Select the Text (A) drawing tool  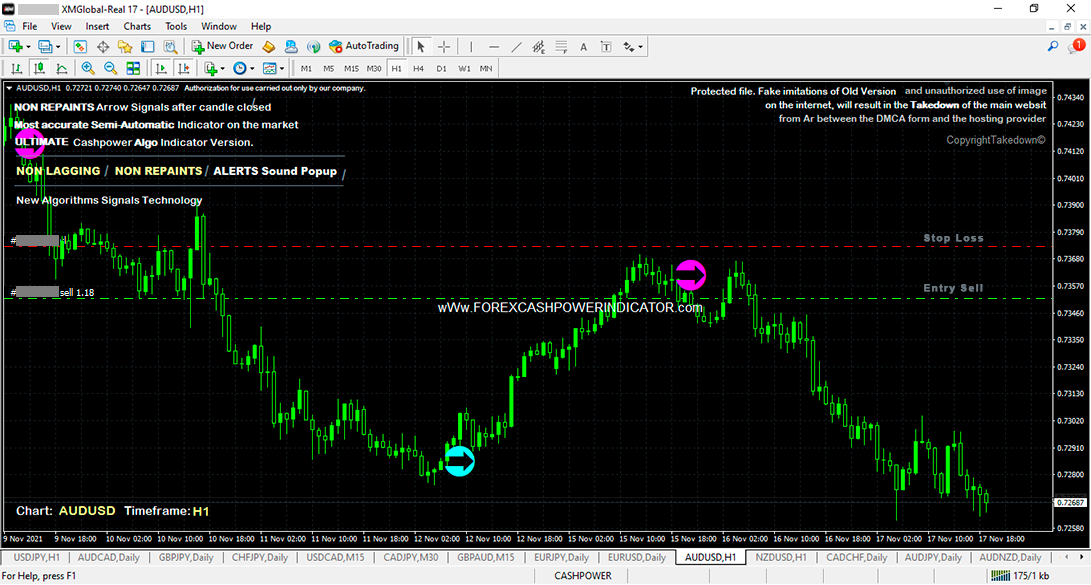click(x=584, y=47)
